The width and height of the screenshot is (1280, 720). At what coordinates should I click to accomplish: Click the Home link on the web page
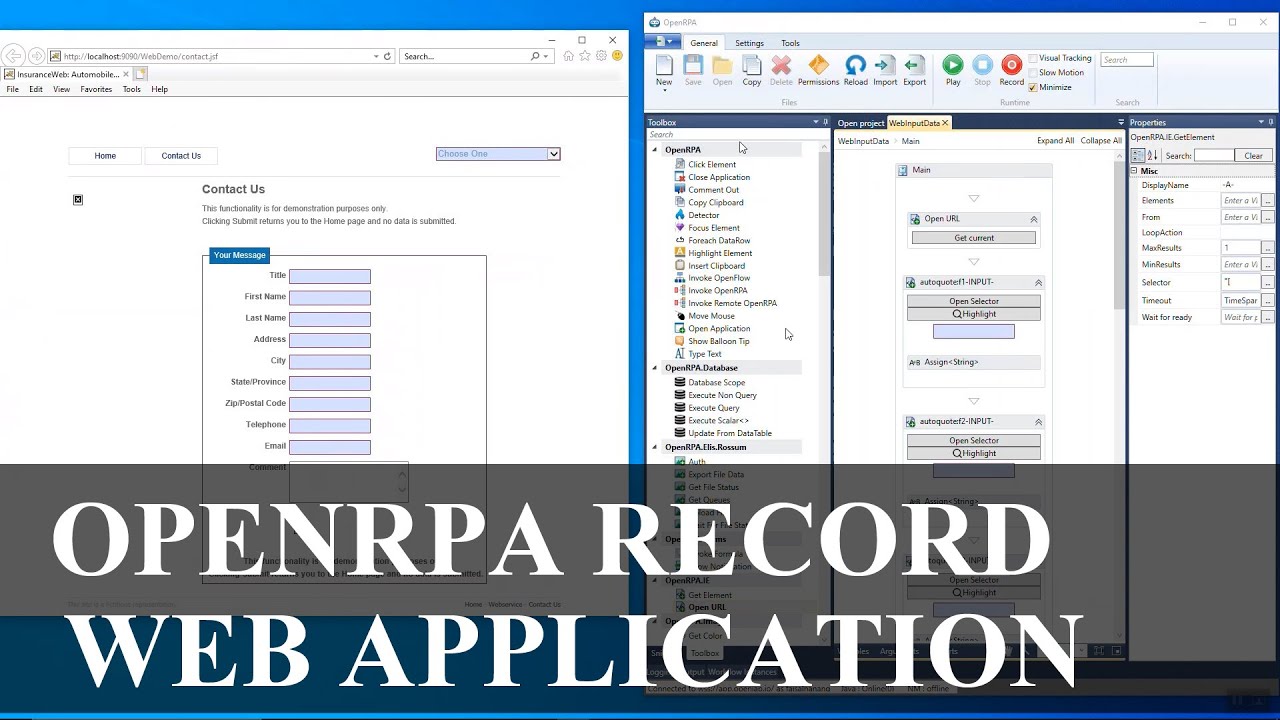tap(105, 156)
